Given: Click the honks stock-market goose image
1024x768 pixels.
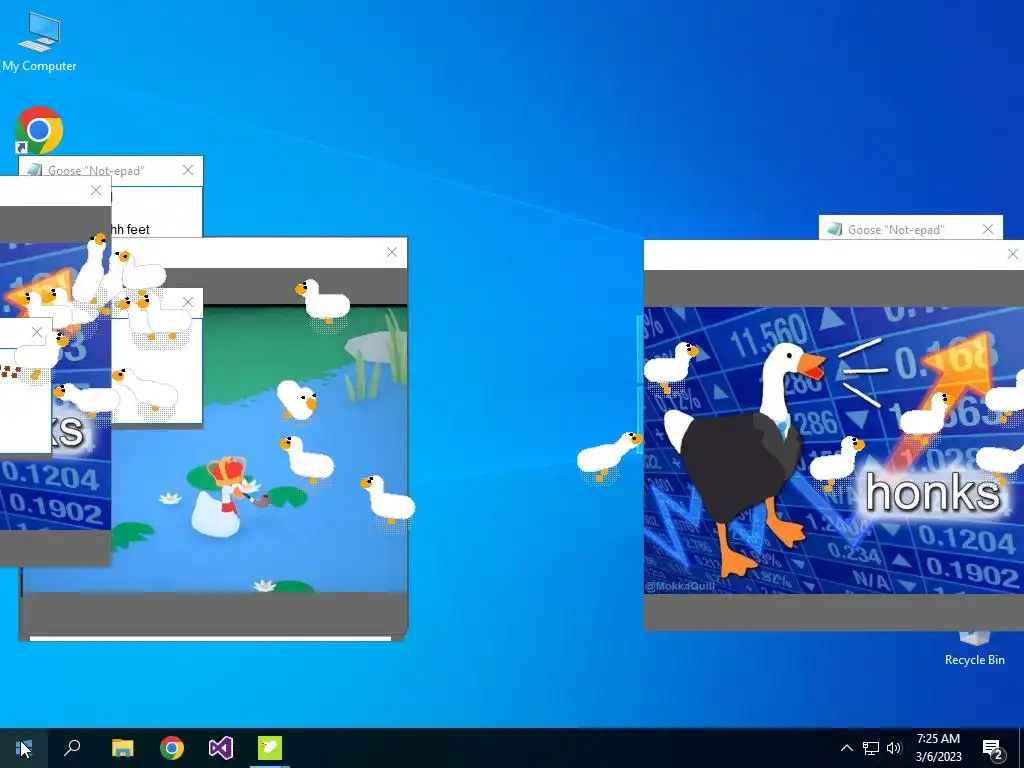Looking at the screenshot, I should pyautogui.click(x=833, y=451).
